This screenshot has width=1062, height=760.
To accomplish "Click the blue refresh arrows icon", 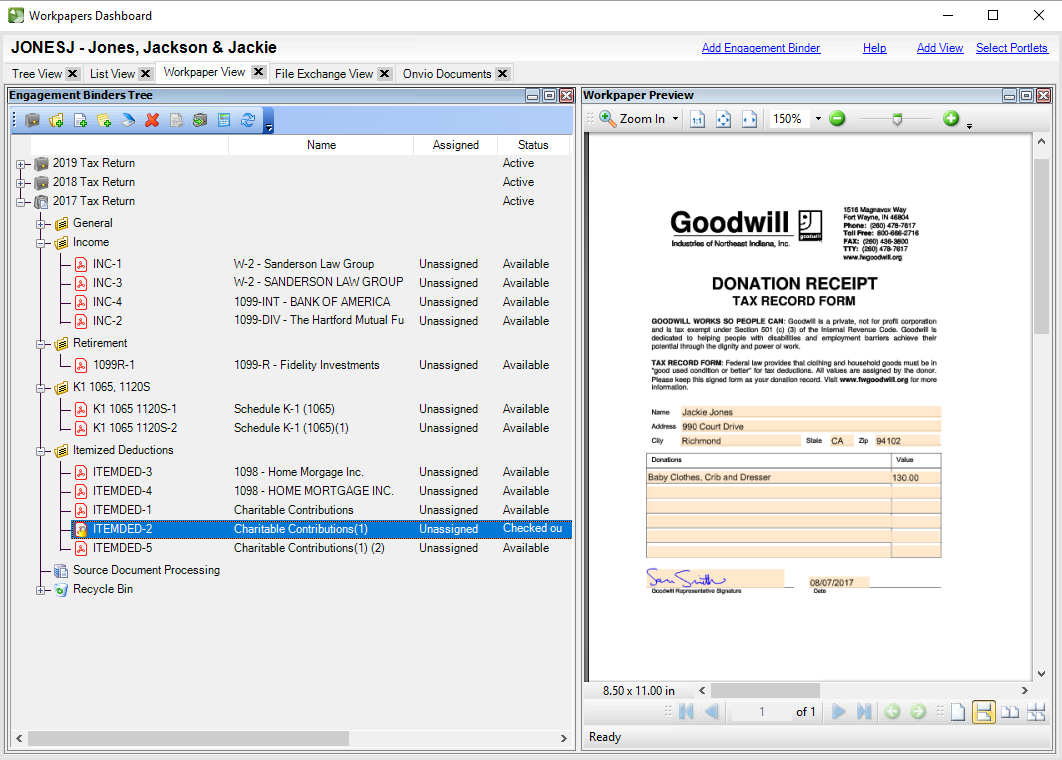I will 248,120.
